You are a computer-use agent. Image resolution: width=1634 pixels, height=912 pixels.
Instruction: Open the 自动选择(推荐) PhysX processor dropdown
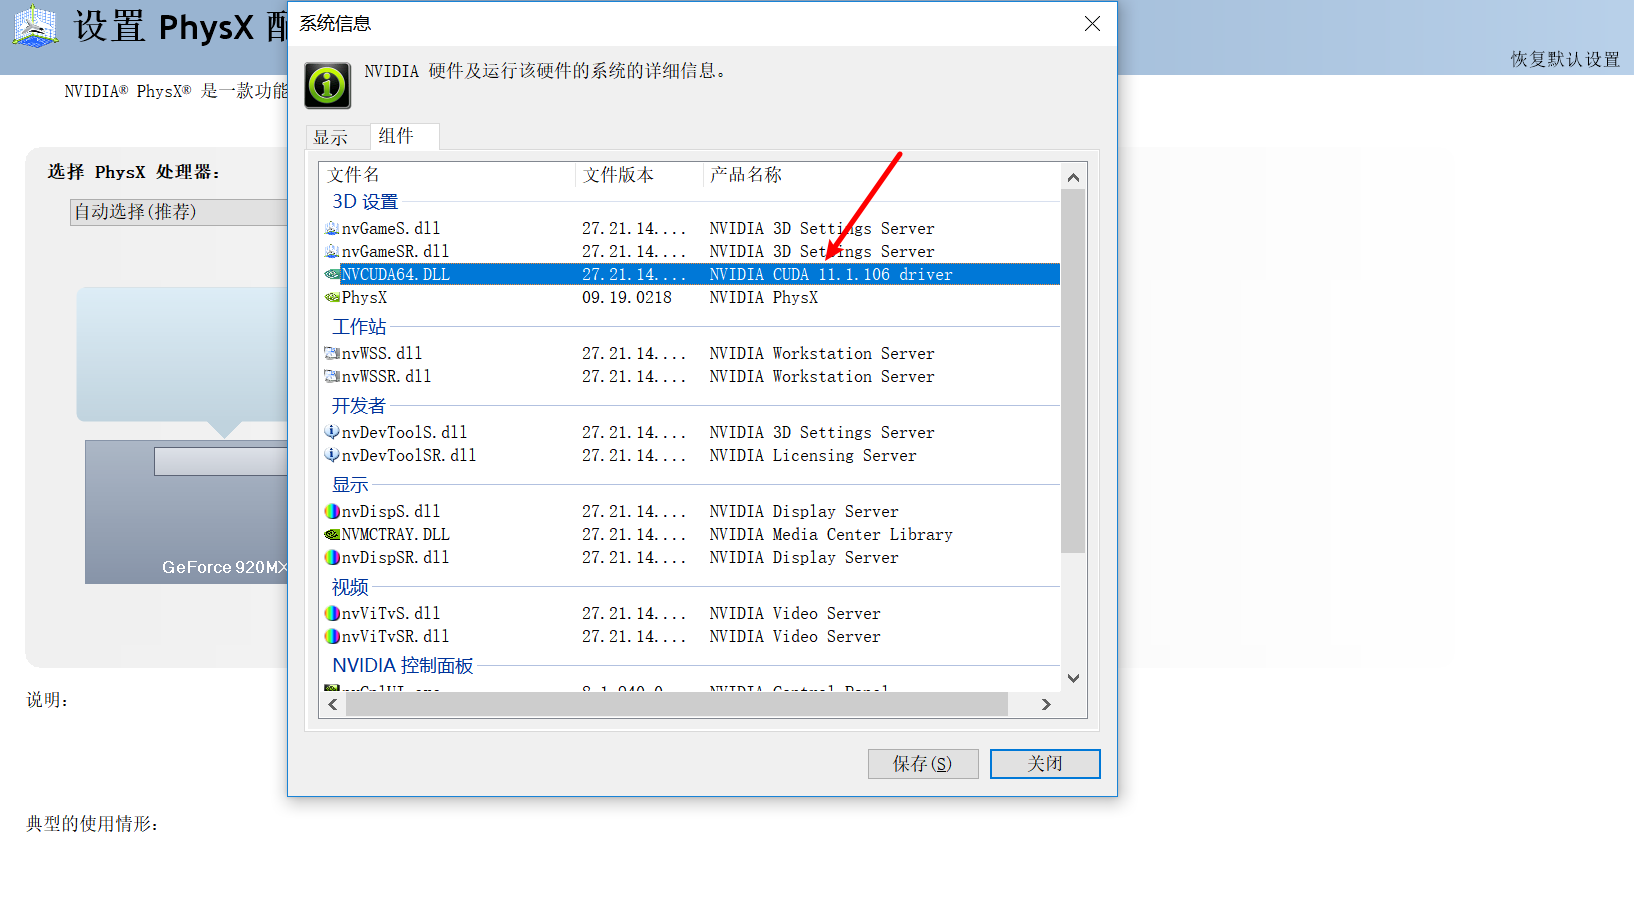coord(179,212)
